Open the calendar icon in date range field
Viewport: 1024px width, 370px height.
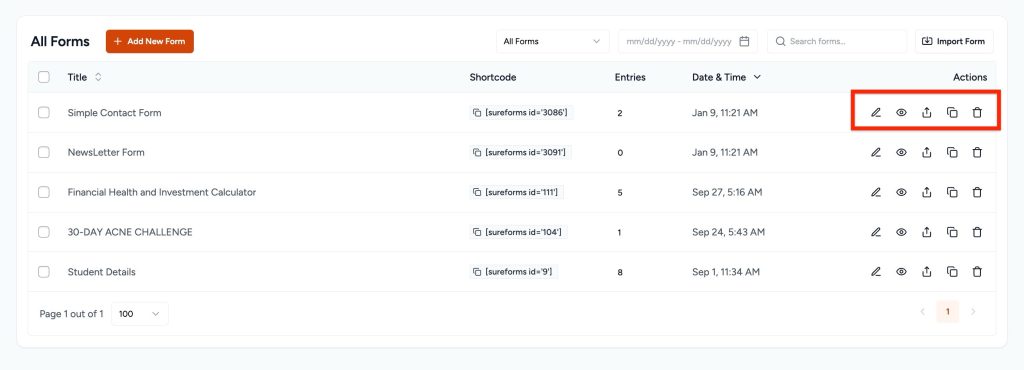click(x=744, y=41)
